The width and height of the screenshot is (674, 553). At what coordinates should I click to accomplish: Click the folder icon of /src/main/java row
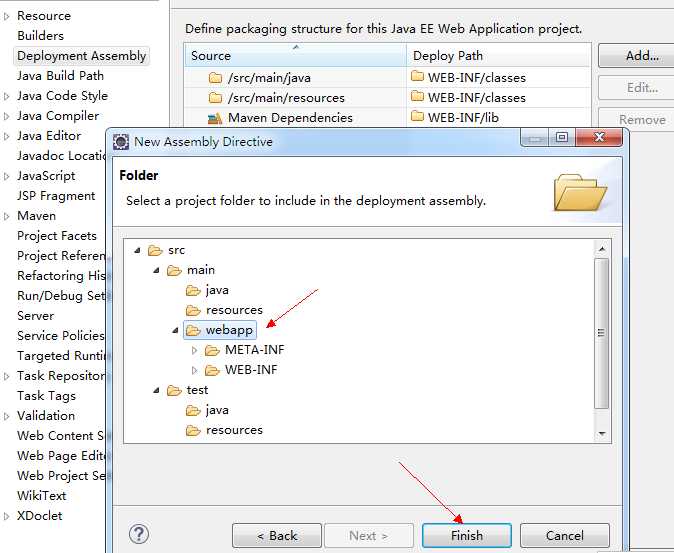215,78
